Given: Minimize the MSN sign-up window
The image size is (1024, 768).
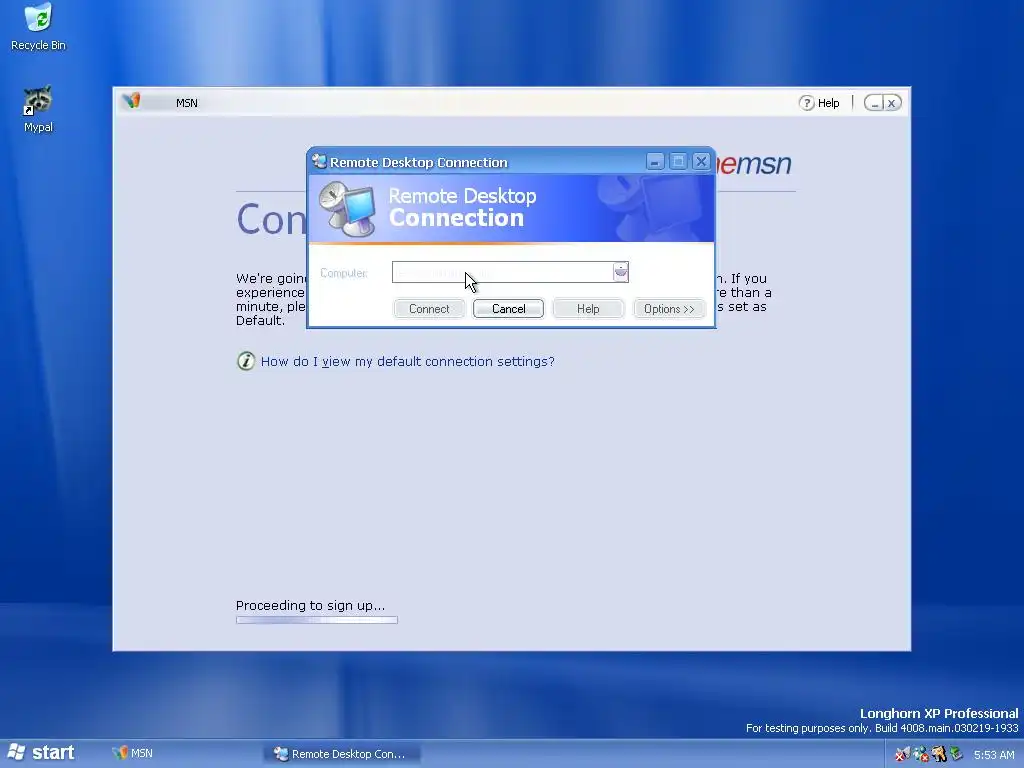Looking at the screenshot, I should (874, 103).
